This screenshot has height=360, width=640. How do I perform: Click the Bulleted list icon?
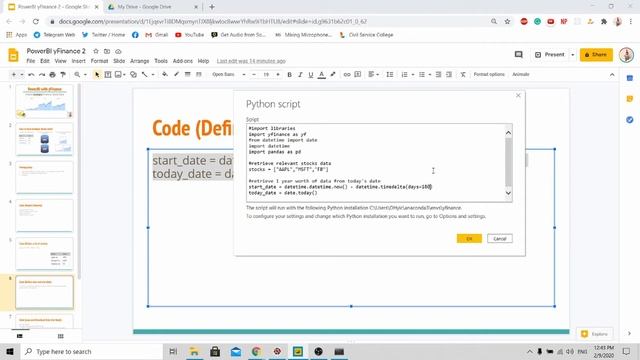point(422,75)
